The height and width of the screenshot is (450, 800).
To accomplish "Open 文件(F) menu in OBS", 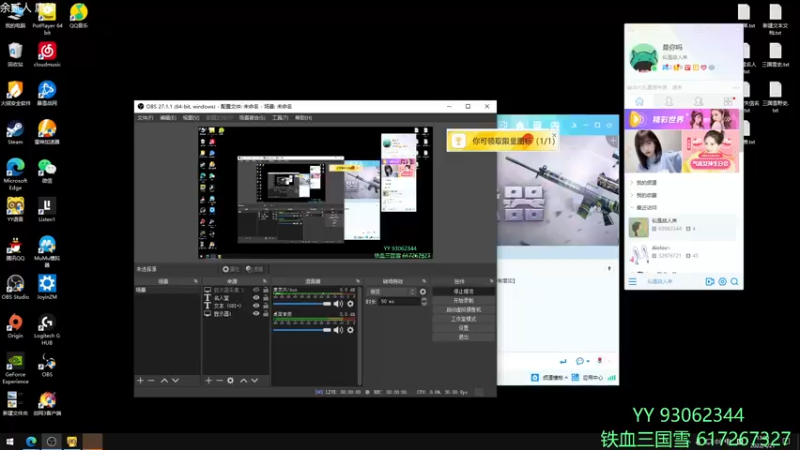I will point(145,118).
